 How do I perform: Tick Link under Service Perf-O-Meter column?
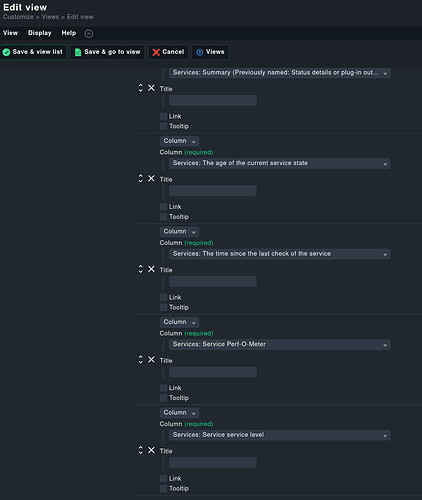[x=163, y=388]
